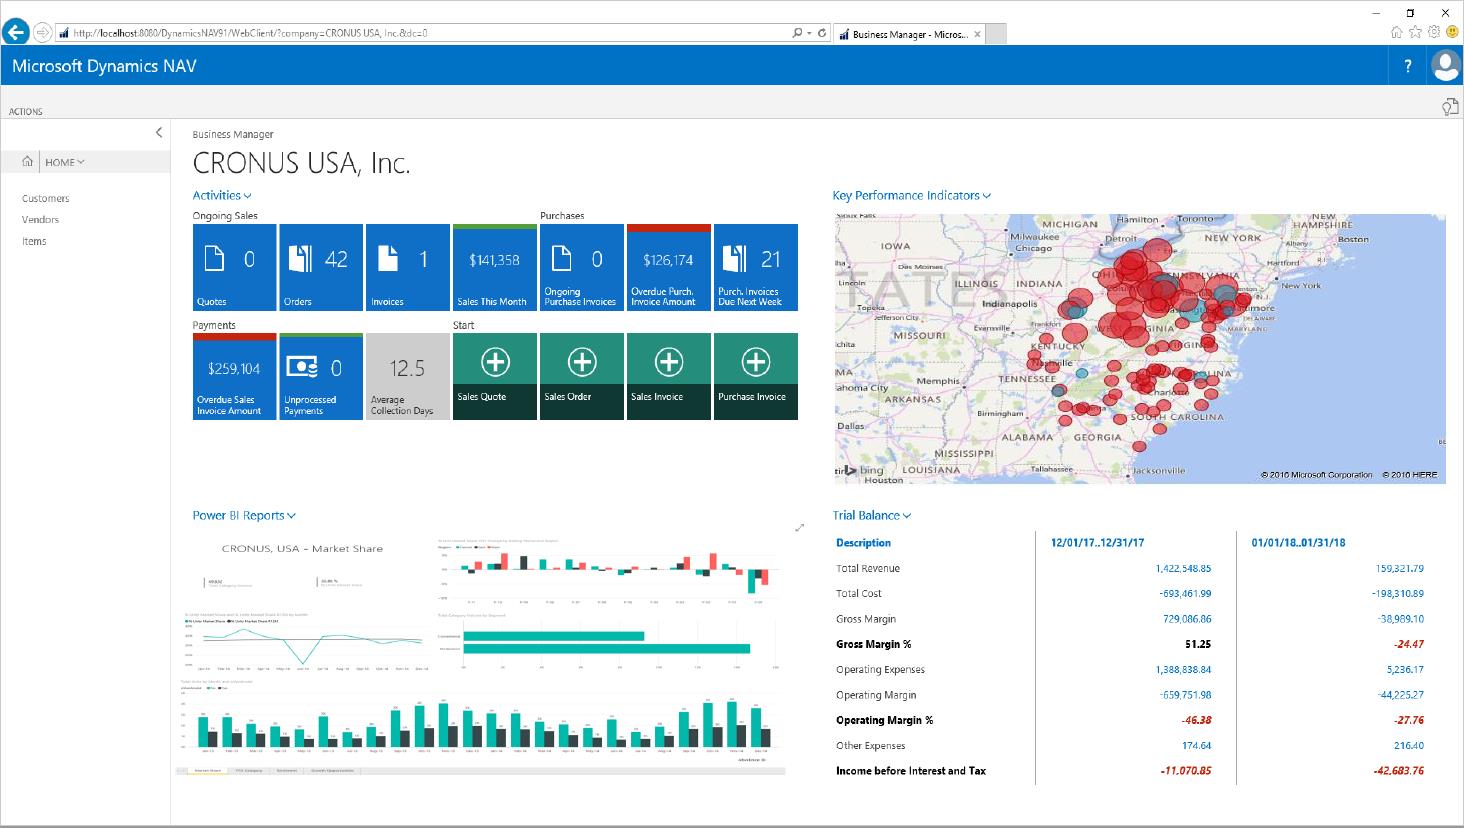This screenshot has height=828, width=1464.
Task: Click the Description column header
Action: 863,543
